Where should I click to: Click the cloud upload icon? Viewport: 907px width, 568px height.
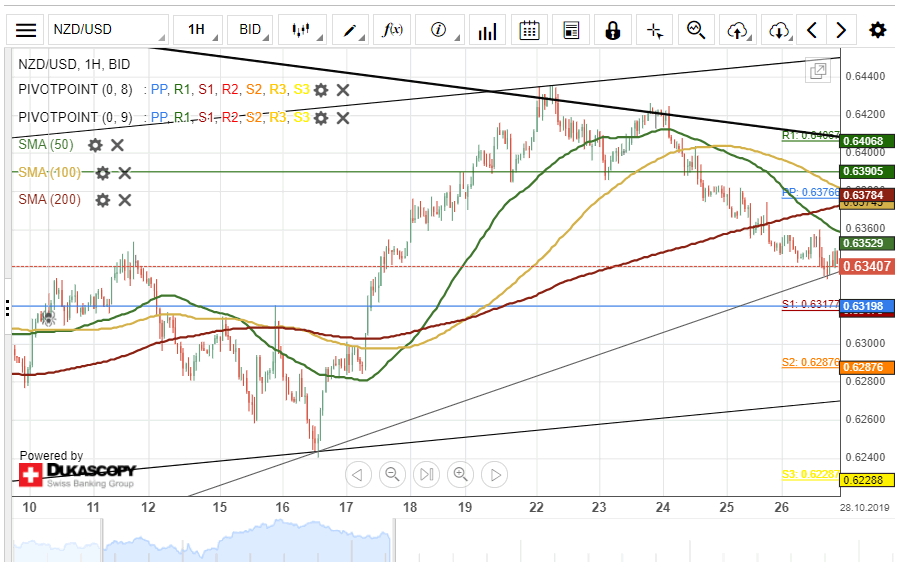coord(738,30)
